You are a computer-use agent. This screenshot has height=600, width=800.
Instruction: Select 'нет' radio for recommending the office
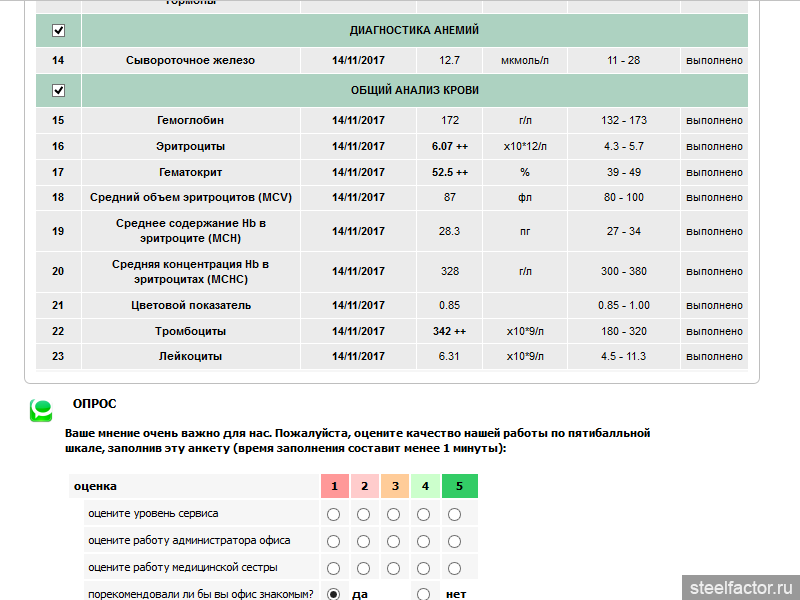[423, 594]
